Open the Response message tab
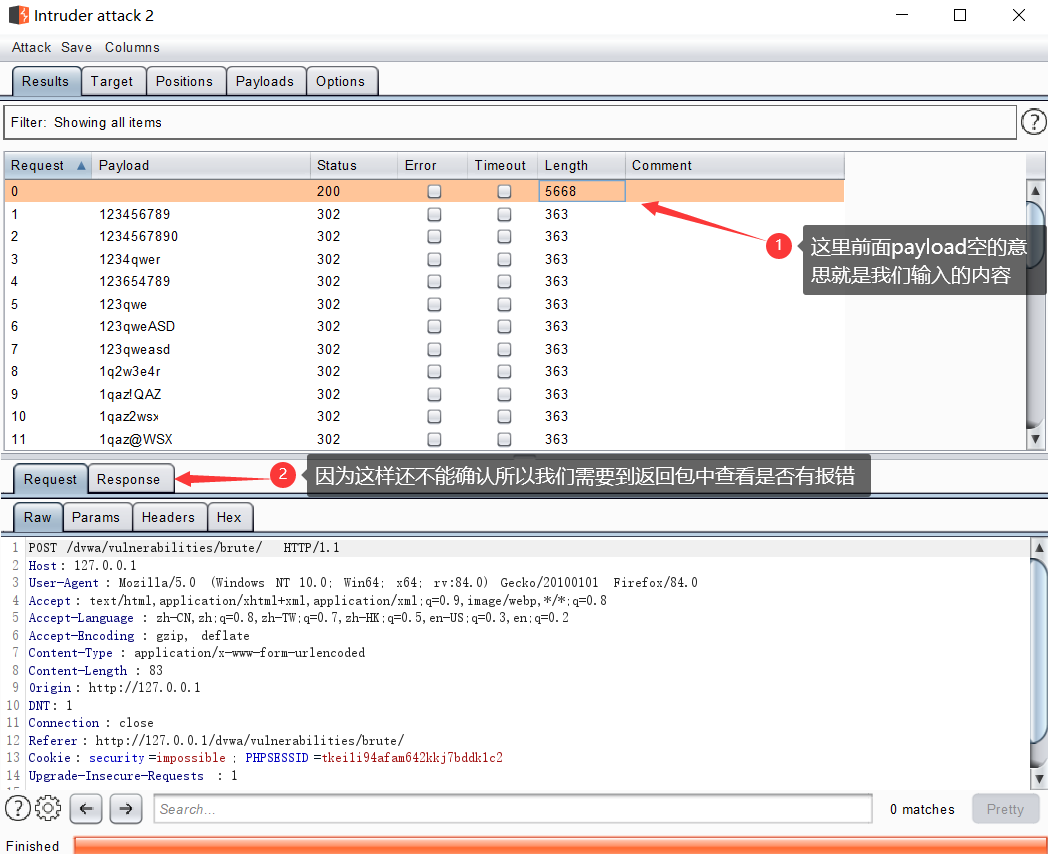Viewport: 1048px width, 854px height. tap(130, 479)
